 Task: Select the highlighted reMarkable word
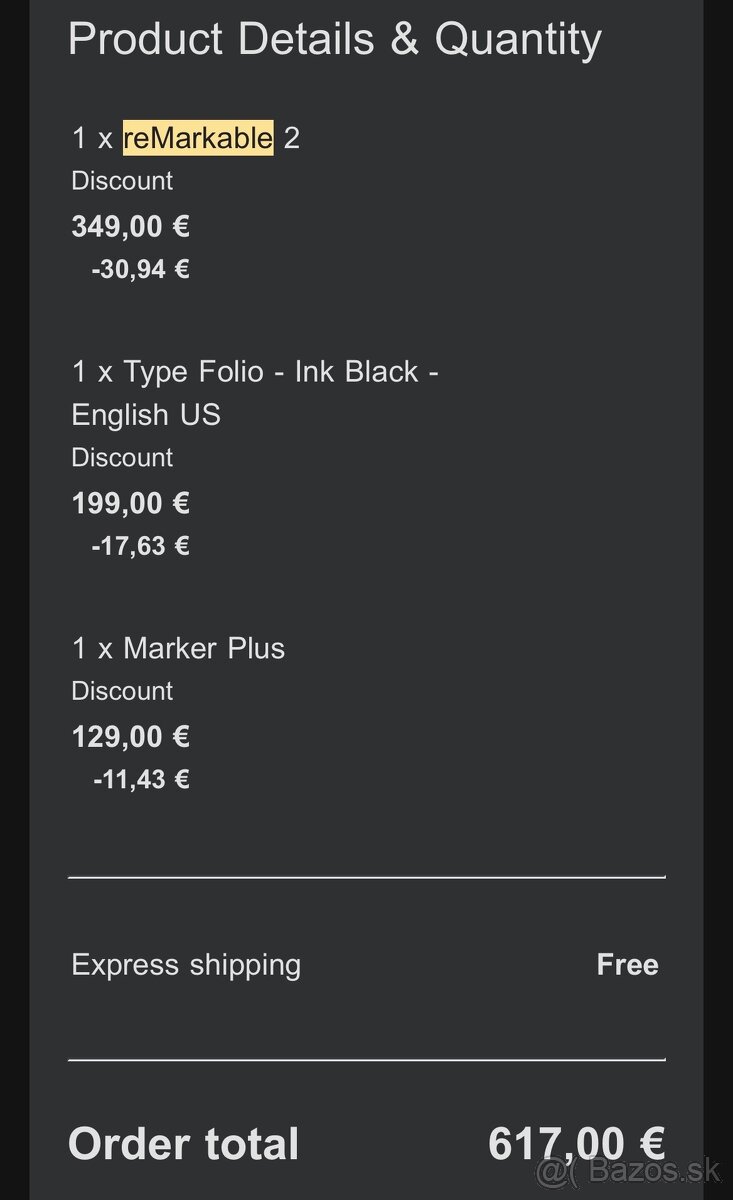[198, 137]
